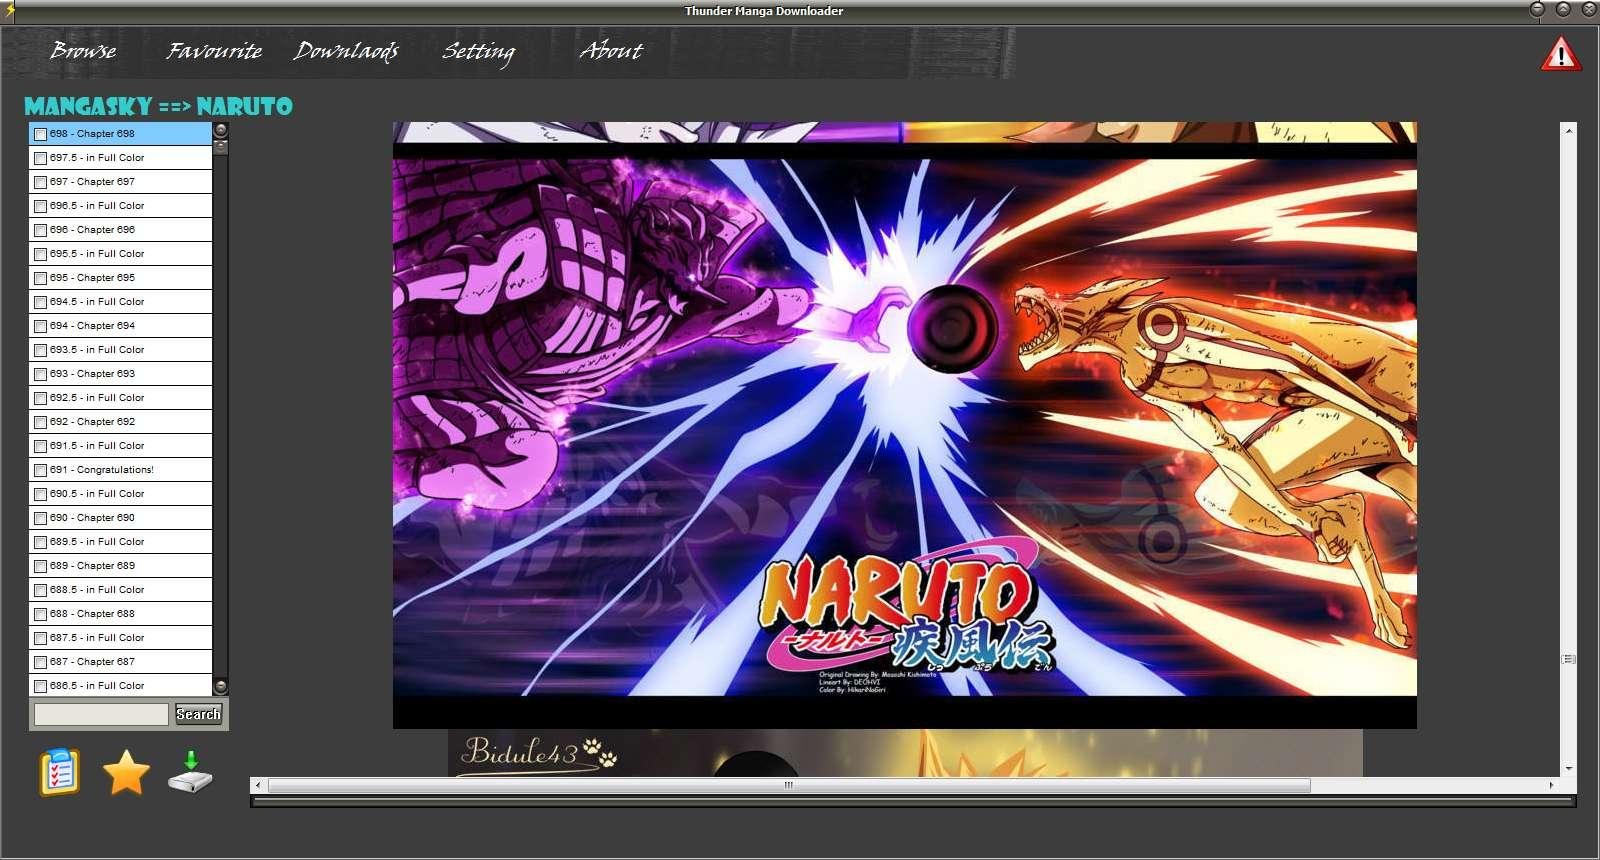Click the gold star favourite icon
The height and width of the screenshot is (860, 1600).
pyautogui.click(x=126, y=772)
